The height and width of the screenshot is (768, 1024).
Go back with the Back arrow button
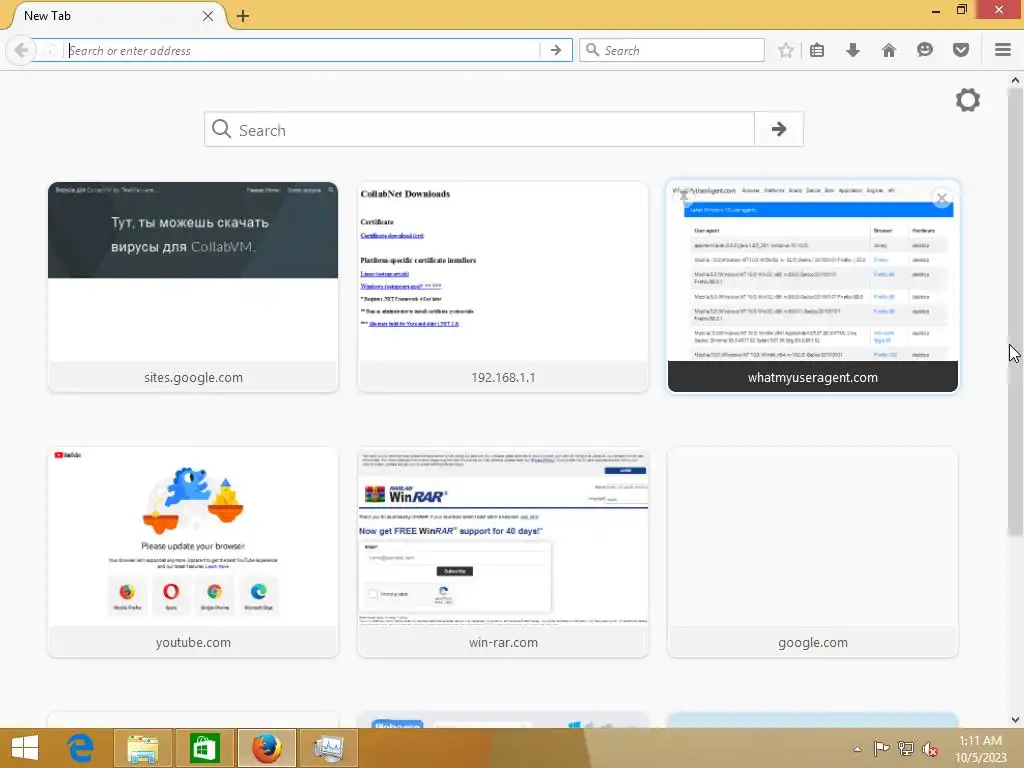(21, 50)
